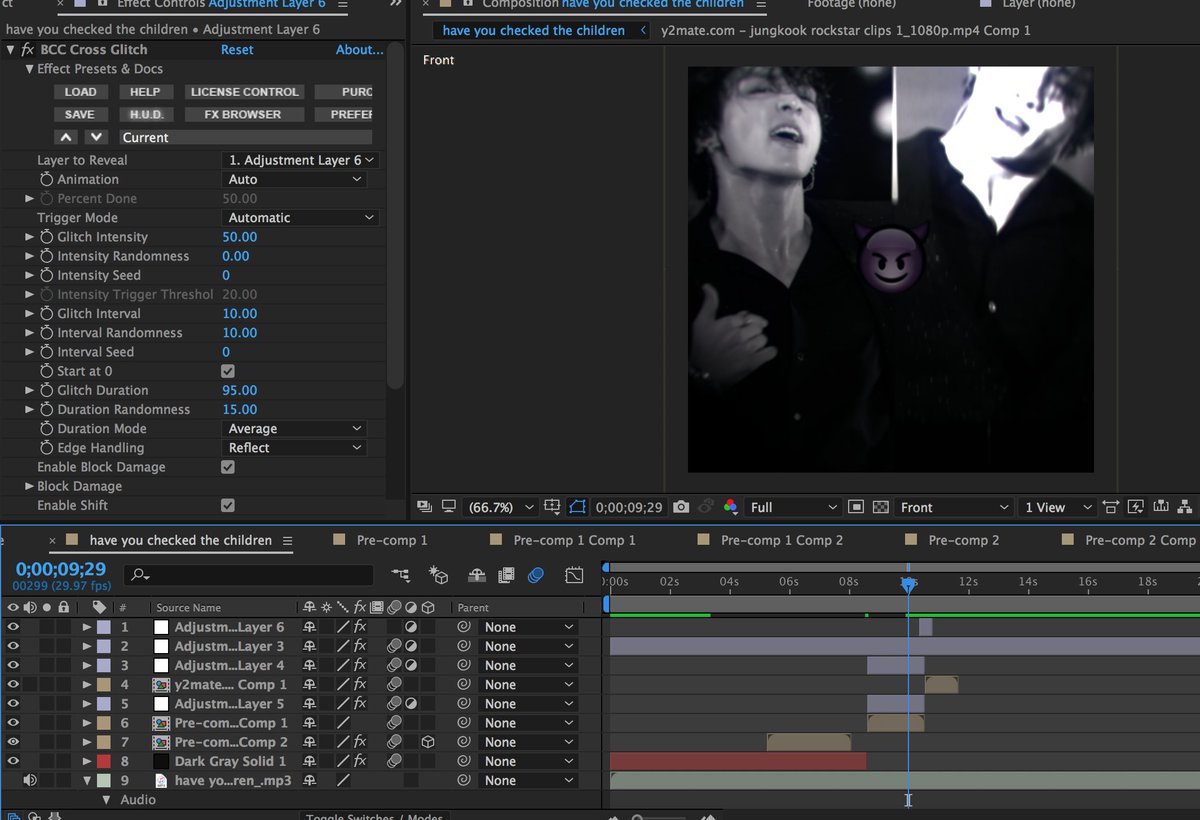This screenshot has height=820, width=1200.
Task: Uncheck Enable Shift checkbox
Action: point(228,505)
